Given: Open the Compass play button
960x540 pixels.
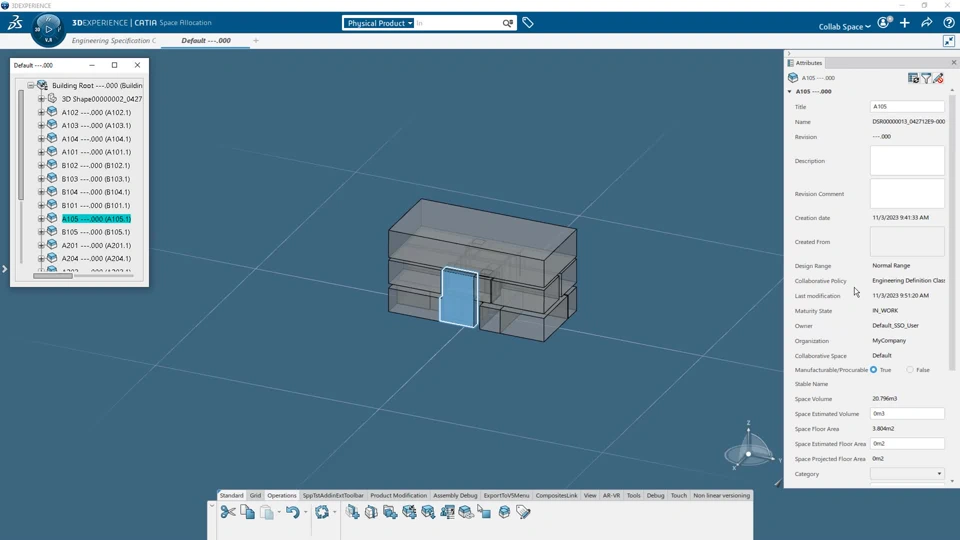Looking at the screenshot, I should [48, 29].
